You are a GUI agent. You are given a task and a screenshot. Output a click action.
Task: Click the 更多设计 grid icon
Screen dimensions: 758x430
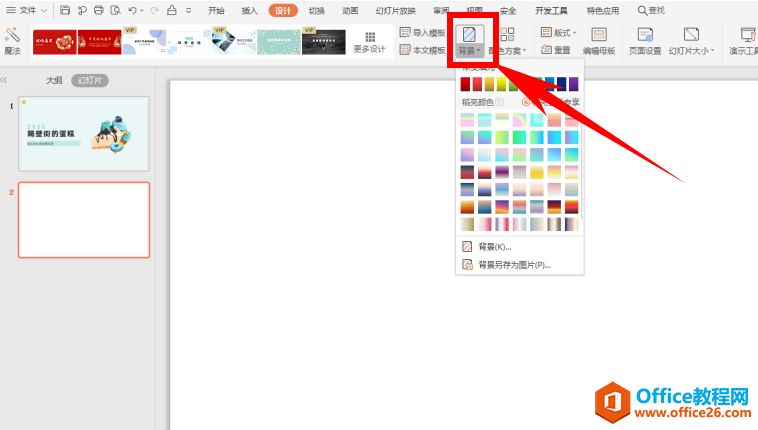(369, 36)
